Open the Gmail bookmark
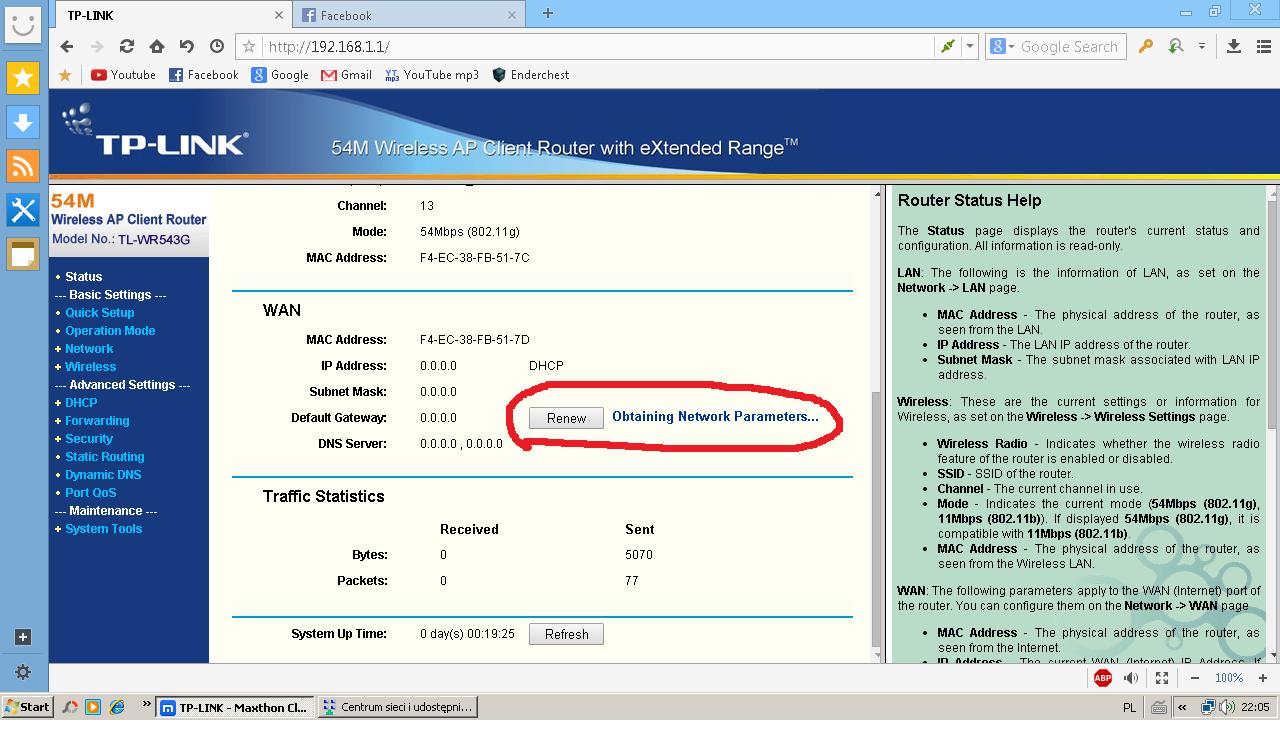The width and height of the screenshot is (1280, 730). tap(346, 75)
